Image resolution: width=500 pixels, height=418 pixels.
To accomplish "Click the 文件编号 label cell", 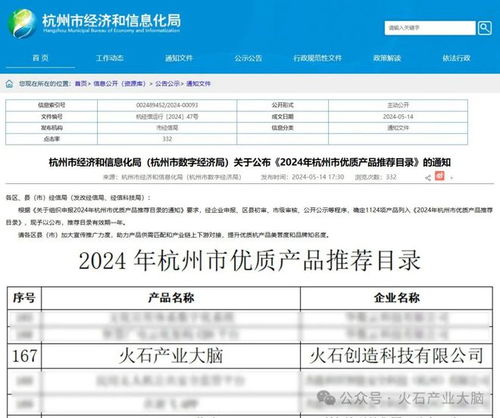I will [52, 117].
